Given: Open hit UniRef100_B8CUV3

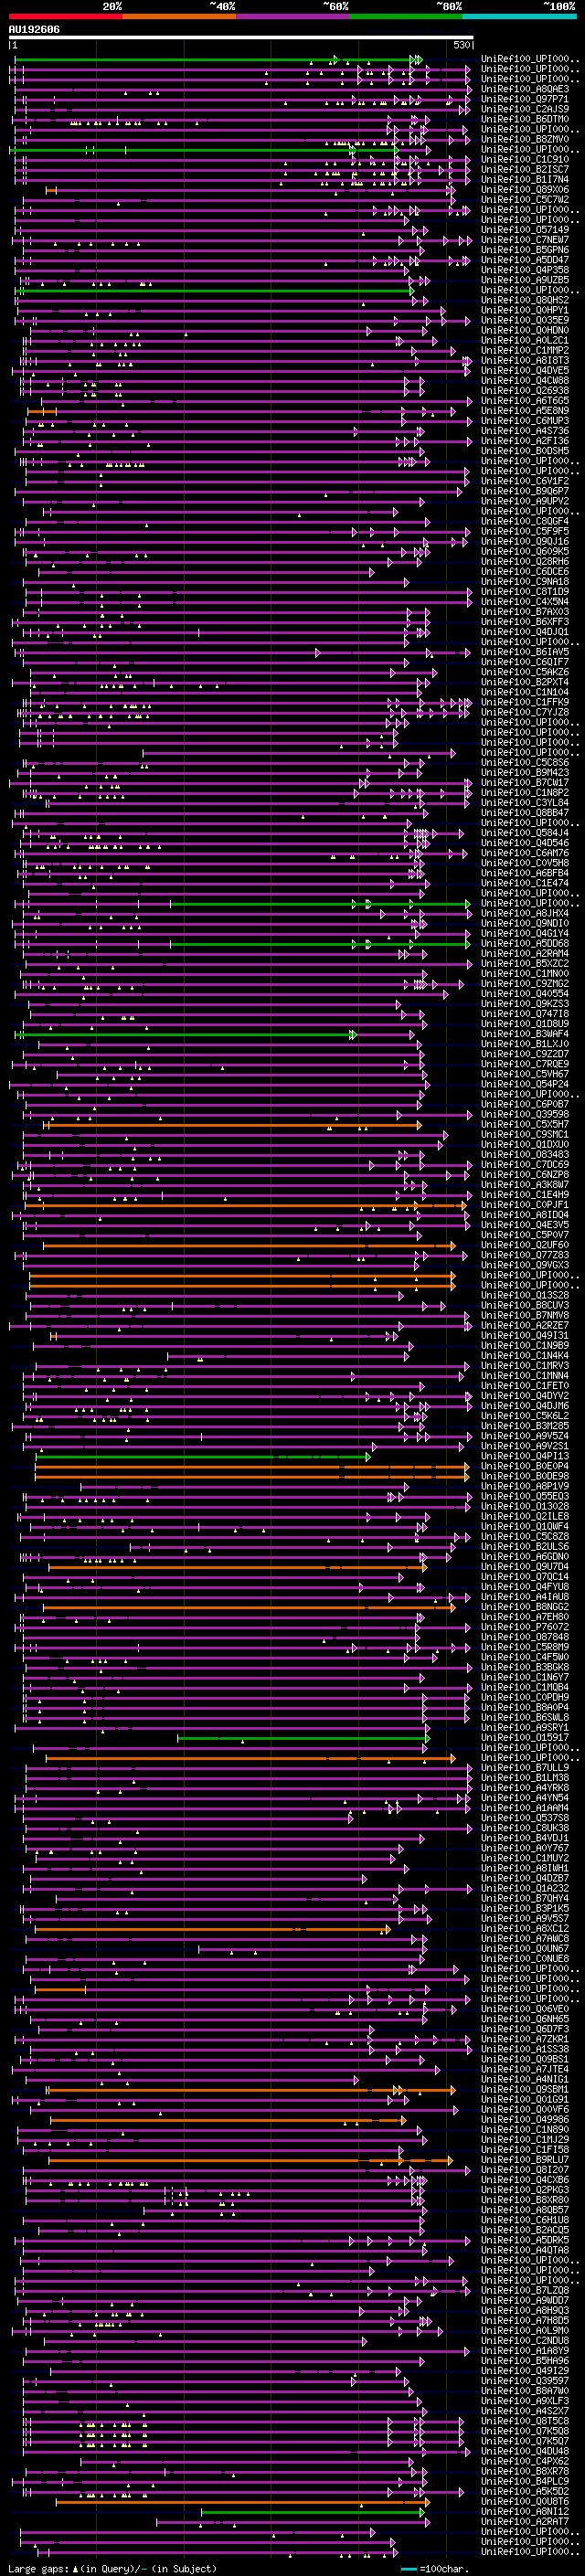Looking at the screenshot, I should click(x=525, y=1305).
